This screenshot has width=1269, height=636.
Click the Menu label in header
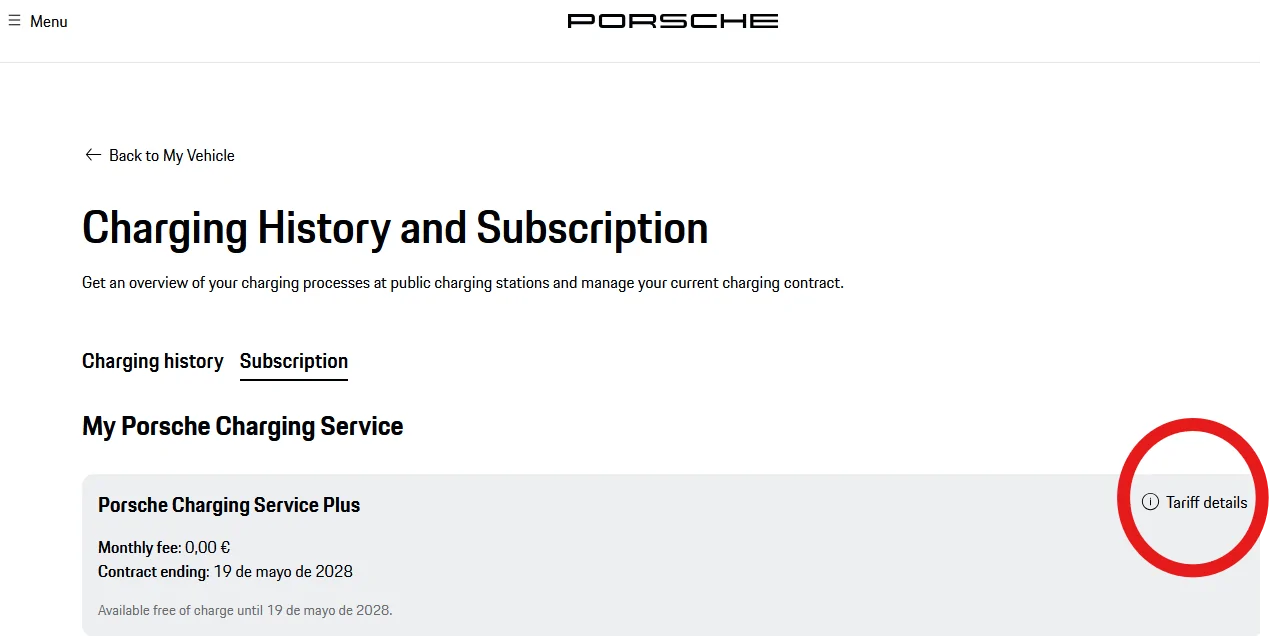[x=49, y=21]
